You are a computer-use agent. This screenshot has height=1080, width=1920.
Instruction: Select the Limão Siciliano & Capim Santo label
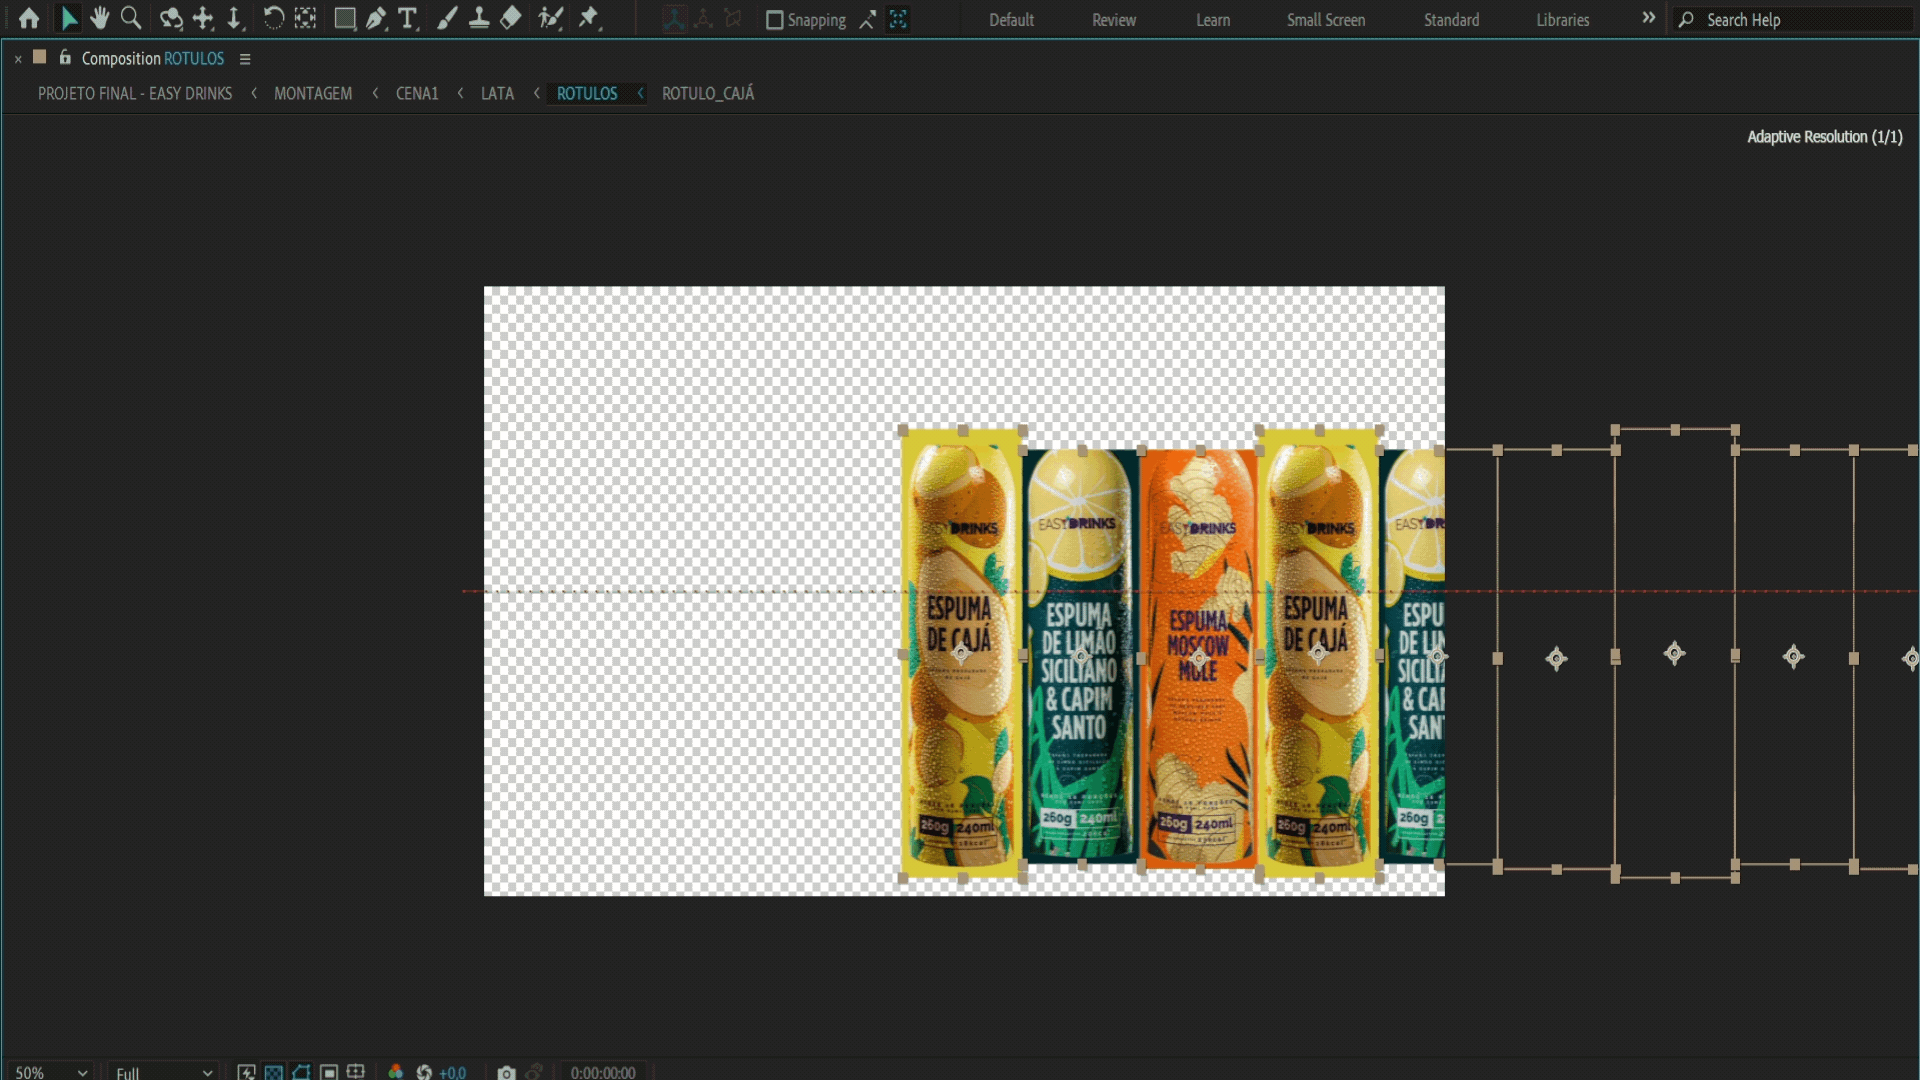(1081, 656)
